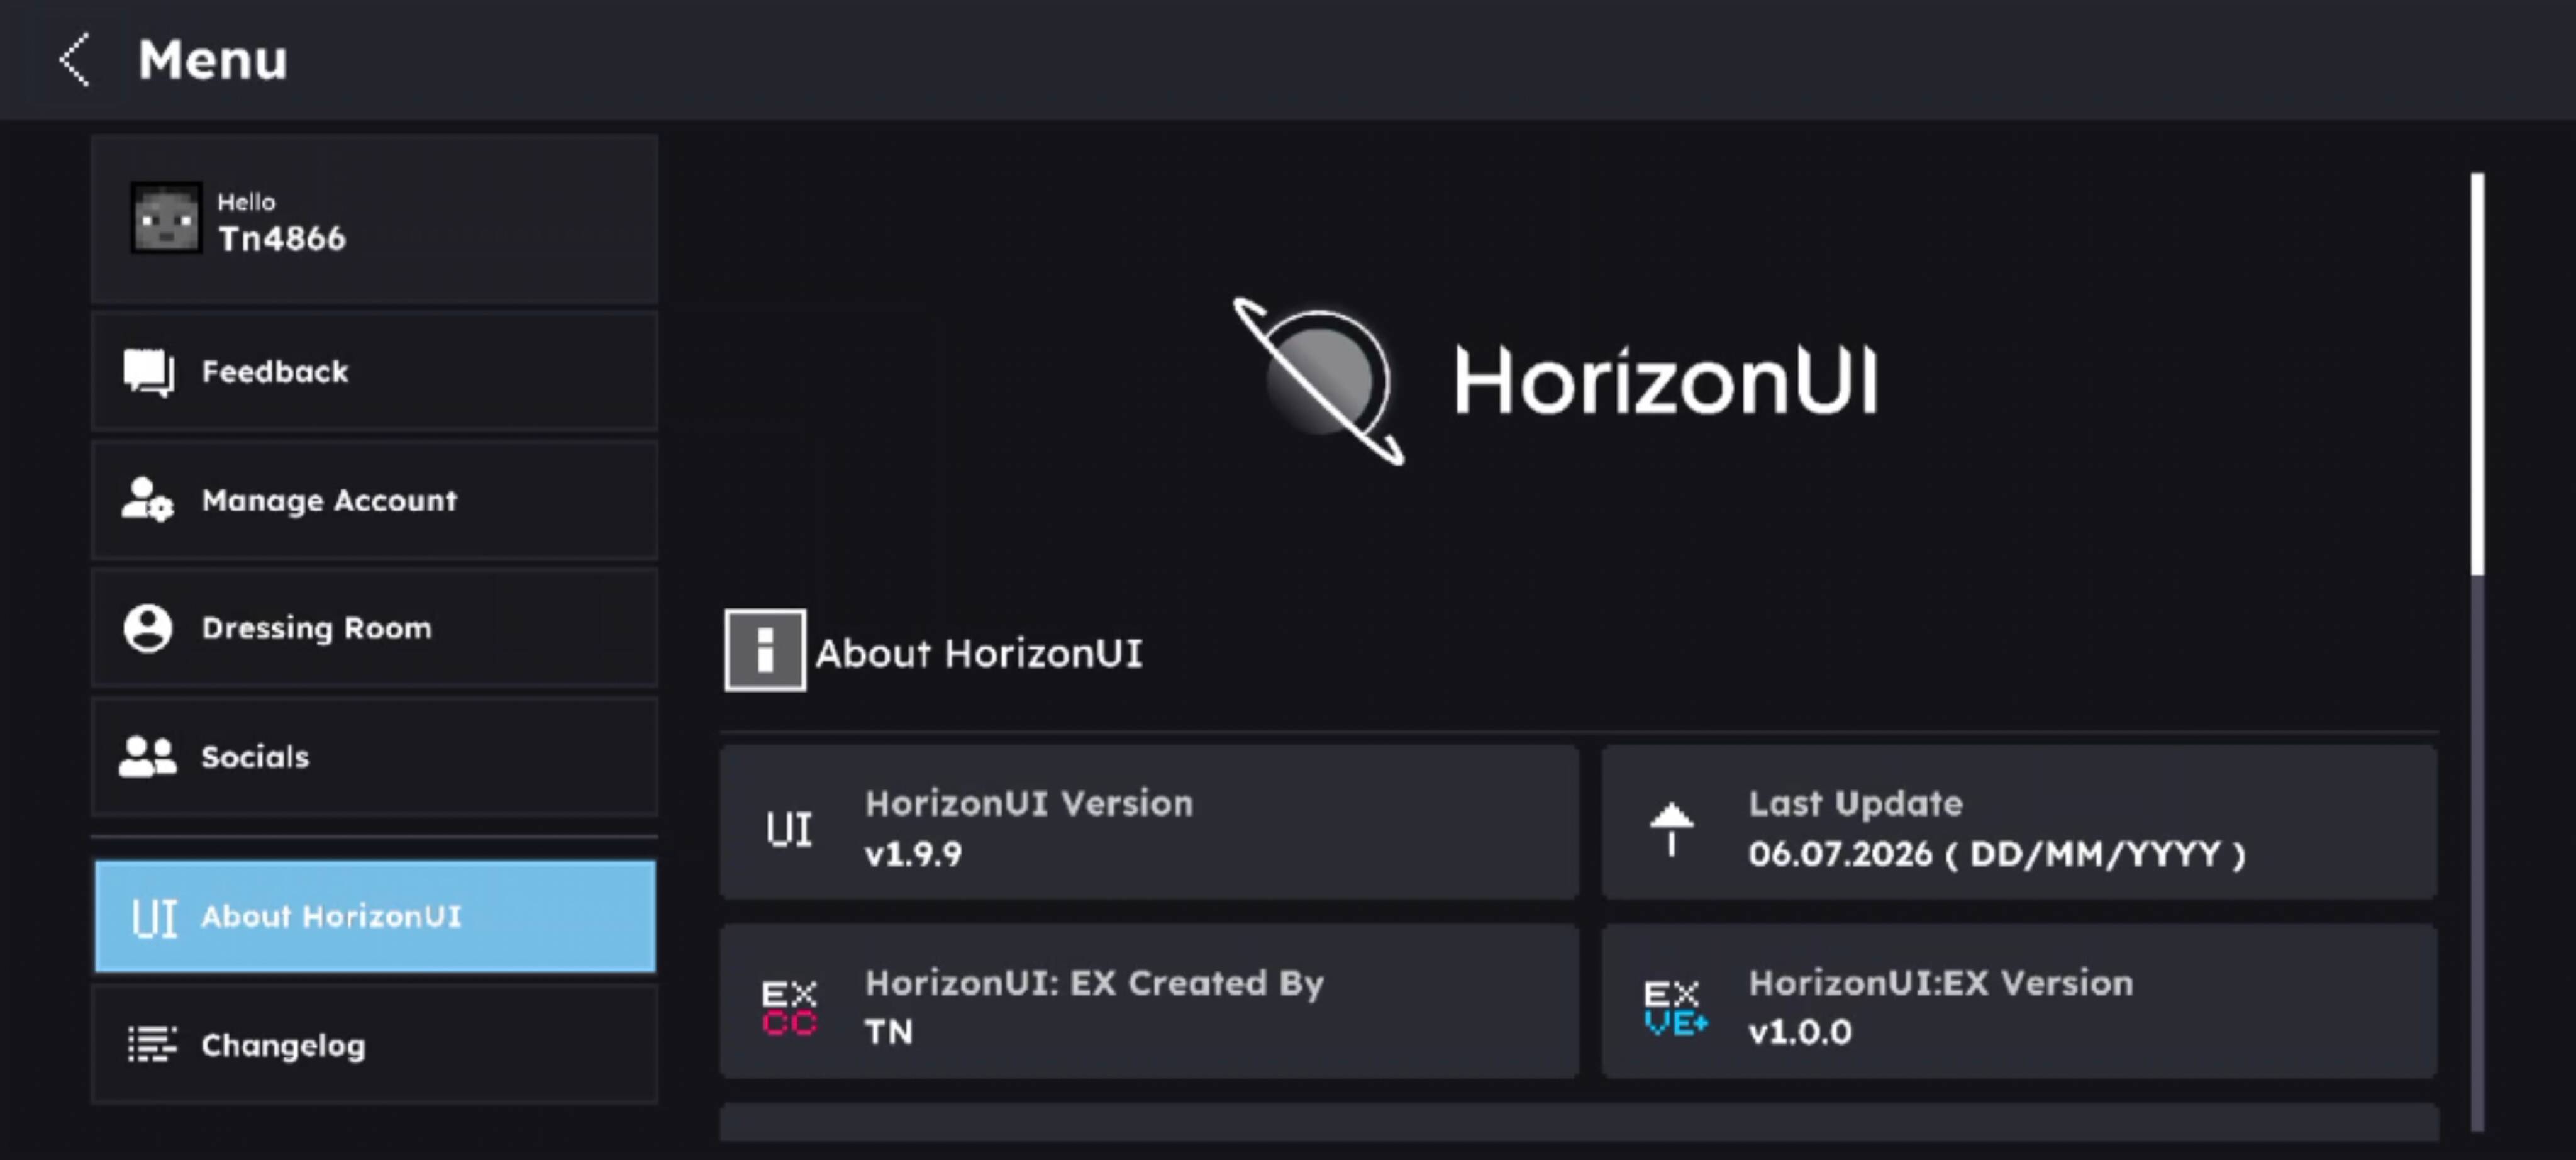Screen dimensions: 2576x1160
Task: Click the EX CC icon
Action: [x=789, y=1007]
